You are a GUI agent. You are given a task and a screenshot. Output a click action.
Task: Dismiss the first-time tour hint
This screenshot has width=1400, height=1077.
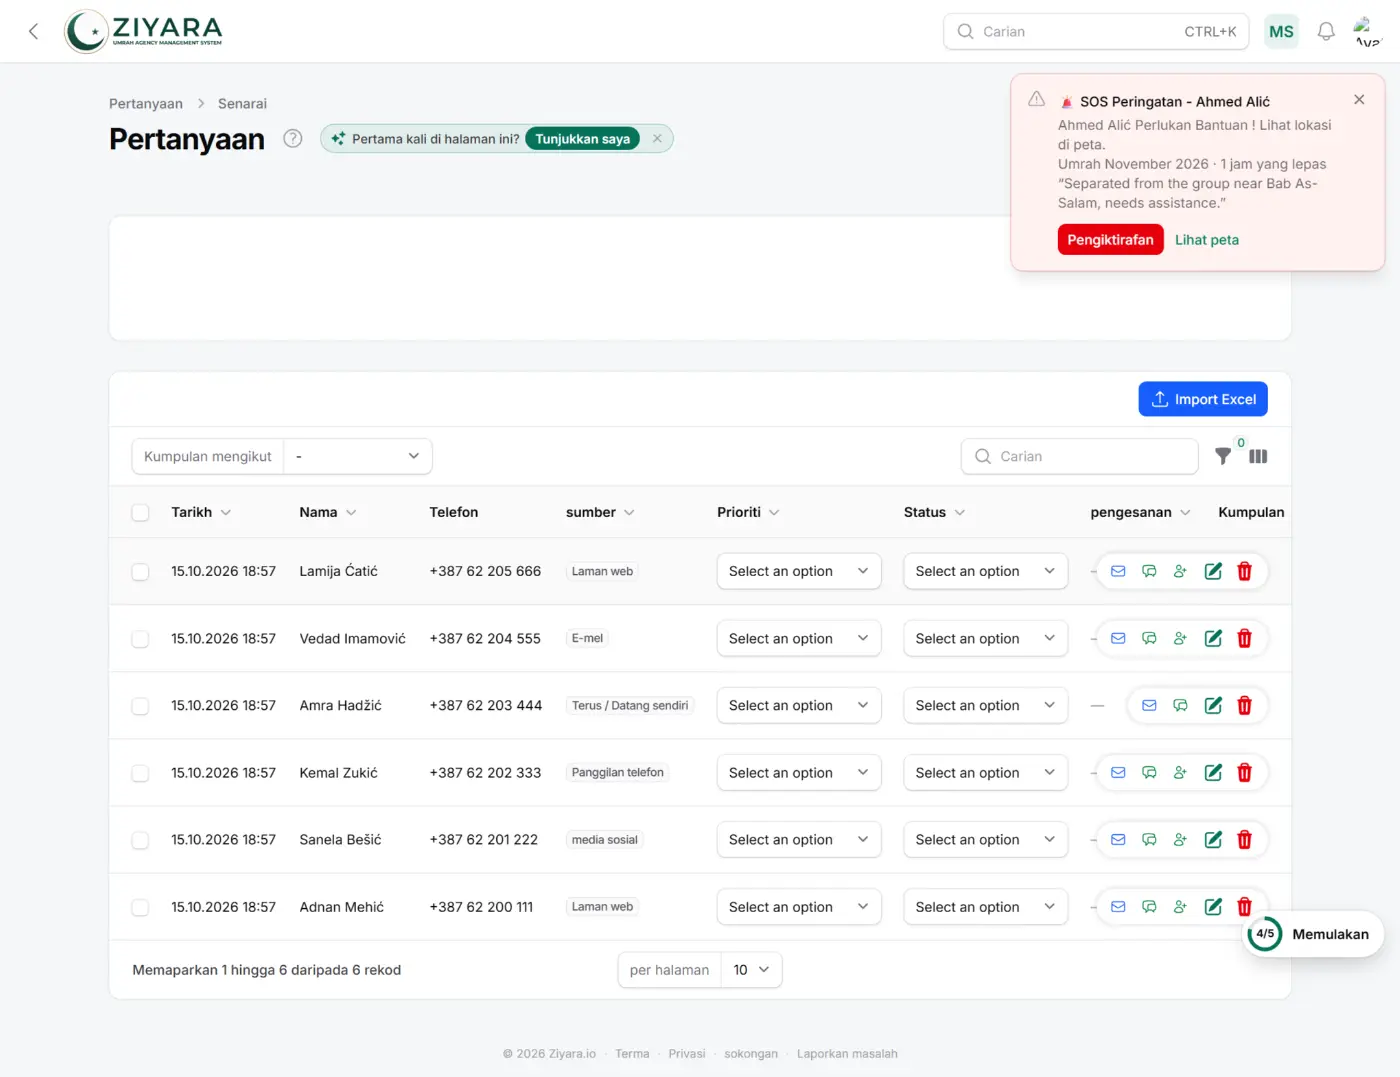[x=657, y=139]
